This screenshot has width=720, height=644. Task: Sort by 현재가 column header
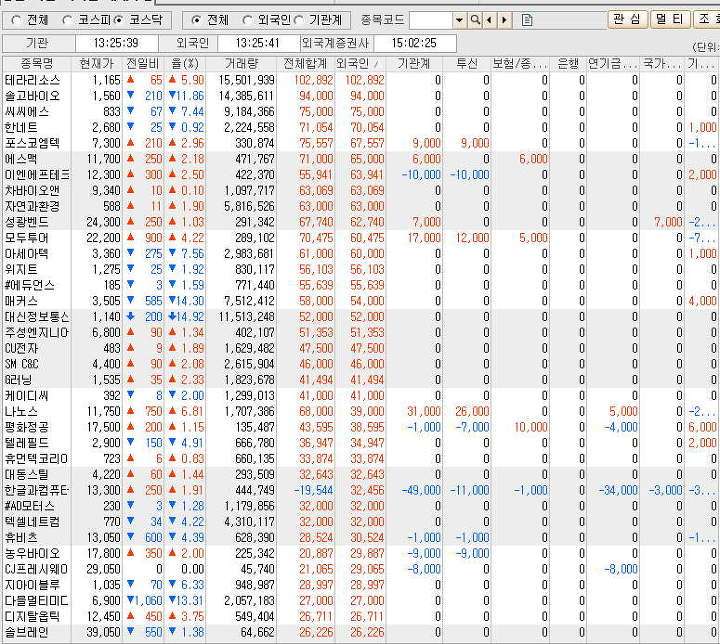click(97, 63)
